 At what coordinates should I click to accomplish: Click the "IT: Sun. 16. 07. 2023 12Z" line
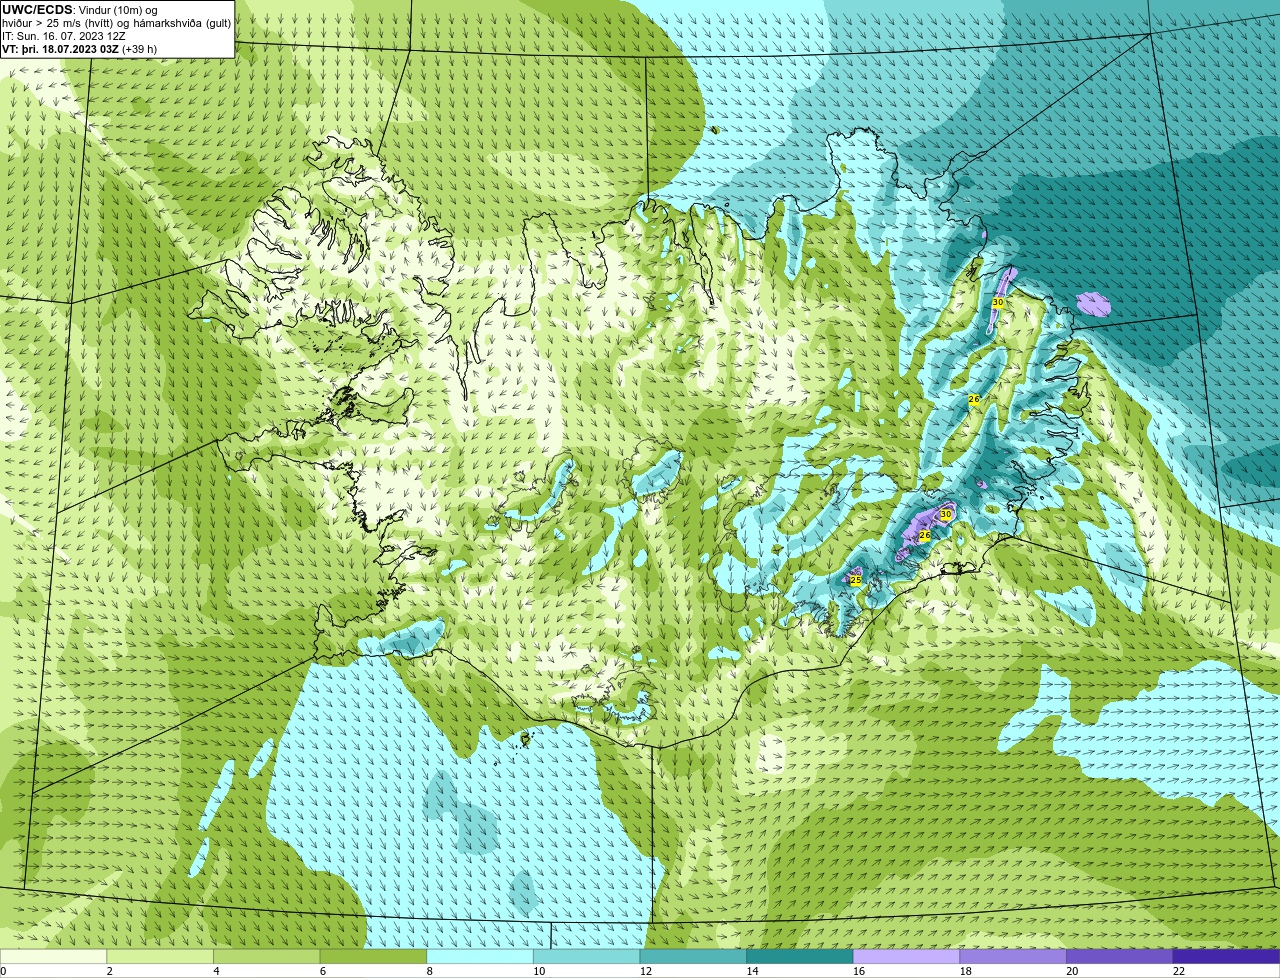tap(63, 35)
